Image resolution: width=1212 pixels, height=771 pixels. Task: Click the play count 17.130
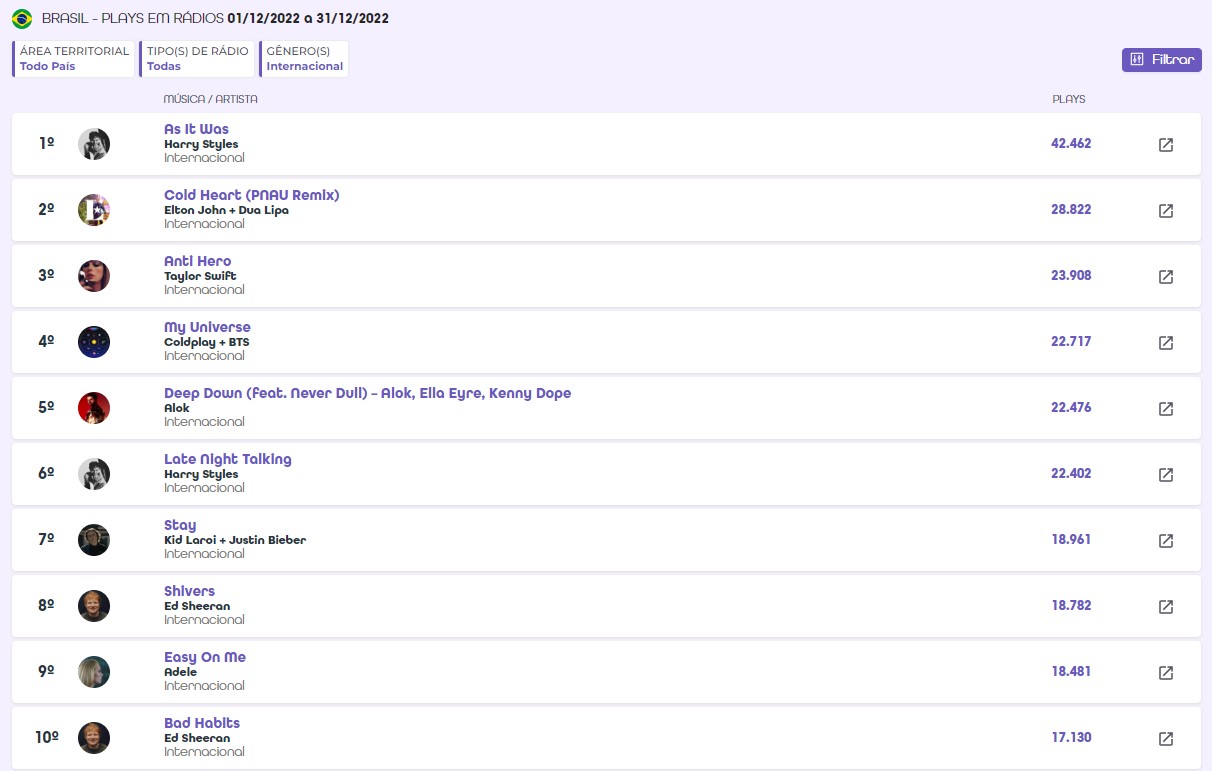(x=1071, y=738)
